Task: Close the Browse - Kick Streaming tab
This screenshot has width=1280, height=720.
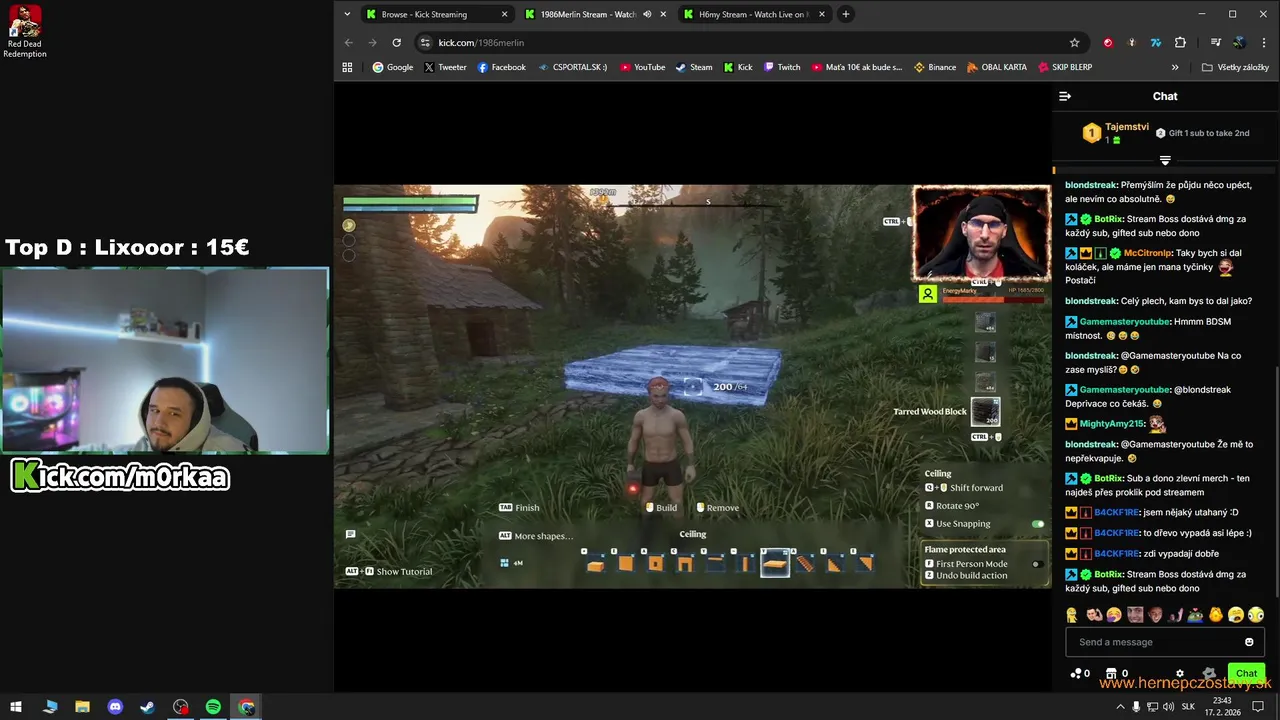Action: pyautogui.click(x=504, y=14)
